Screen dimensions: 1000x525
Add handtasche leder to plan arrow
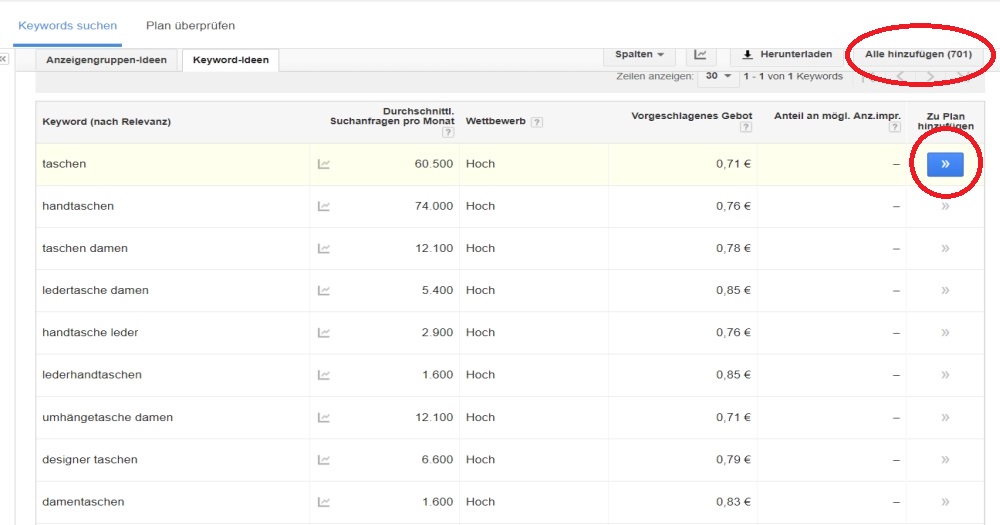pyautogui.click(x=945, y=332)
